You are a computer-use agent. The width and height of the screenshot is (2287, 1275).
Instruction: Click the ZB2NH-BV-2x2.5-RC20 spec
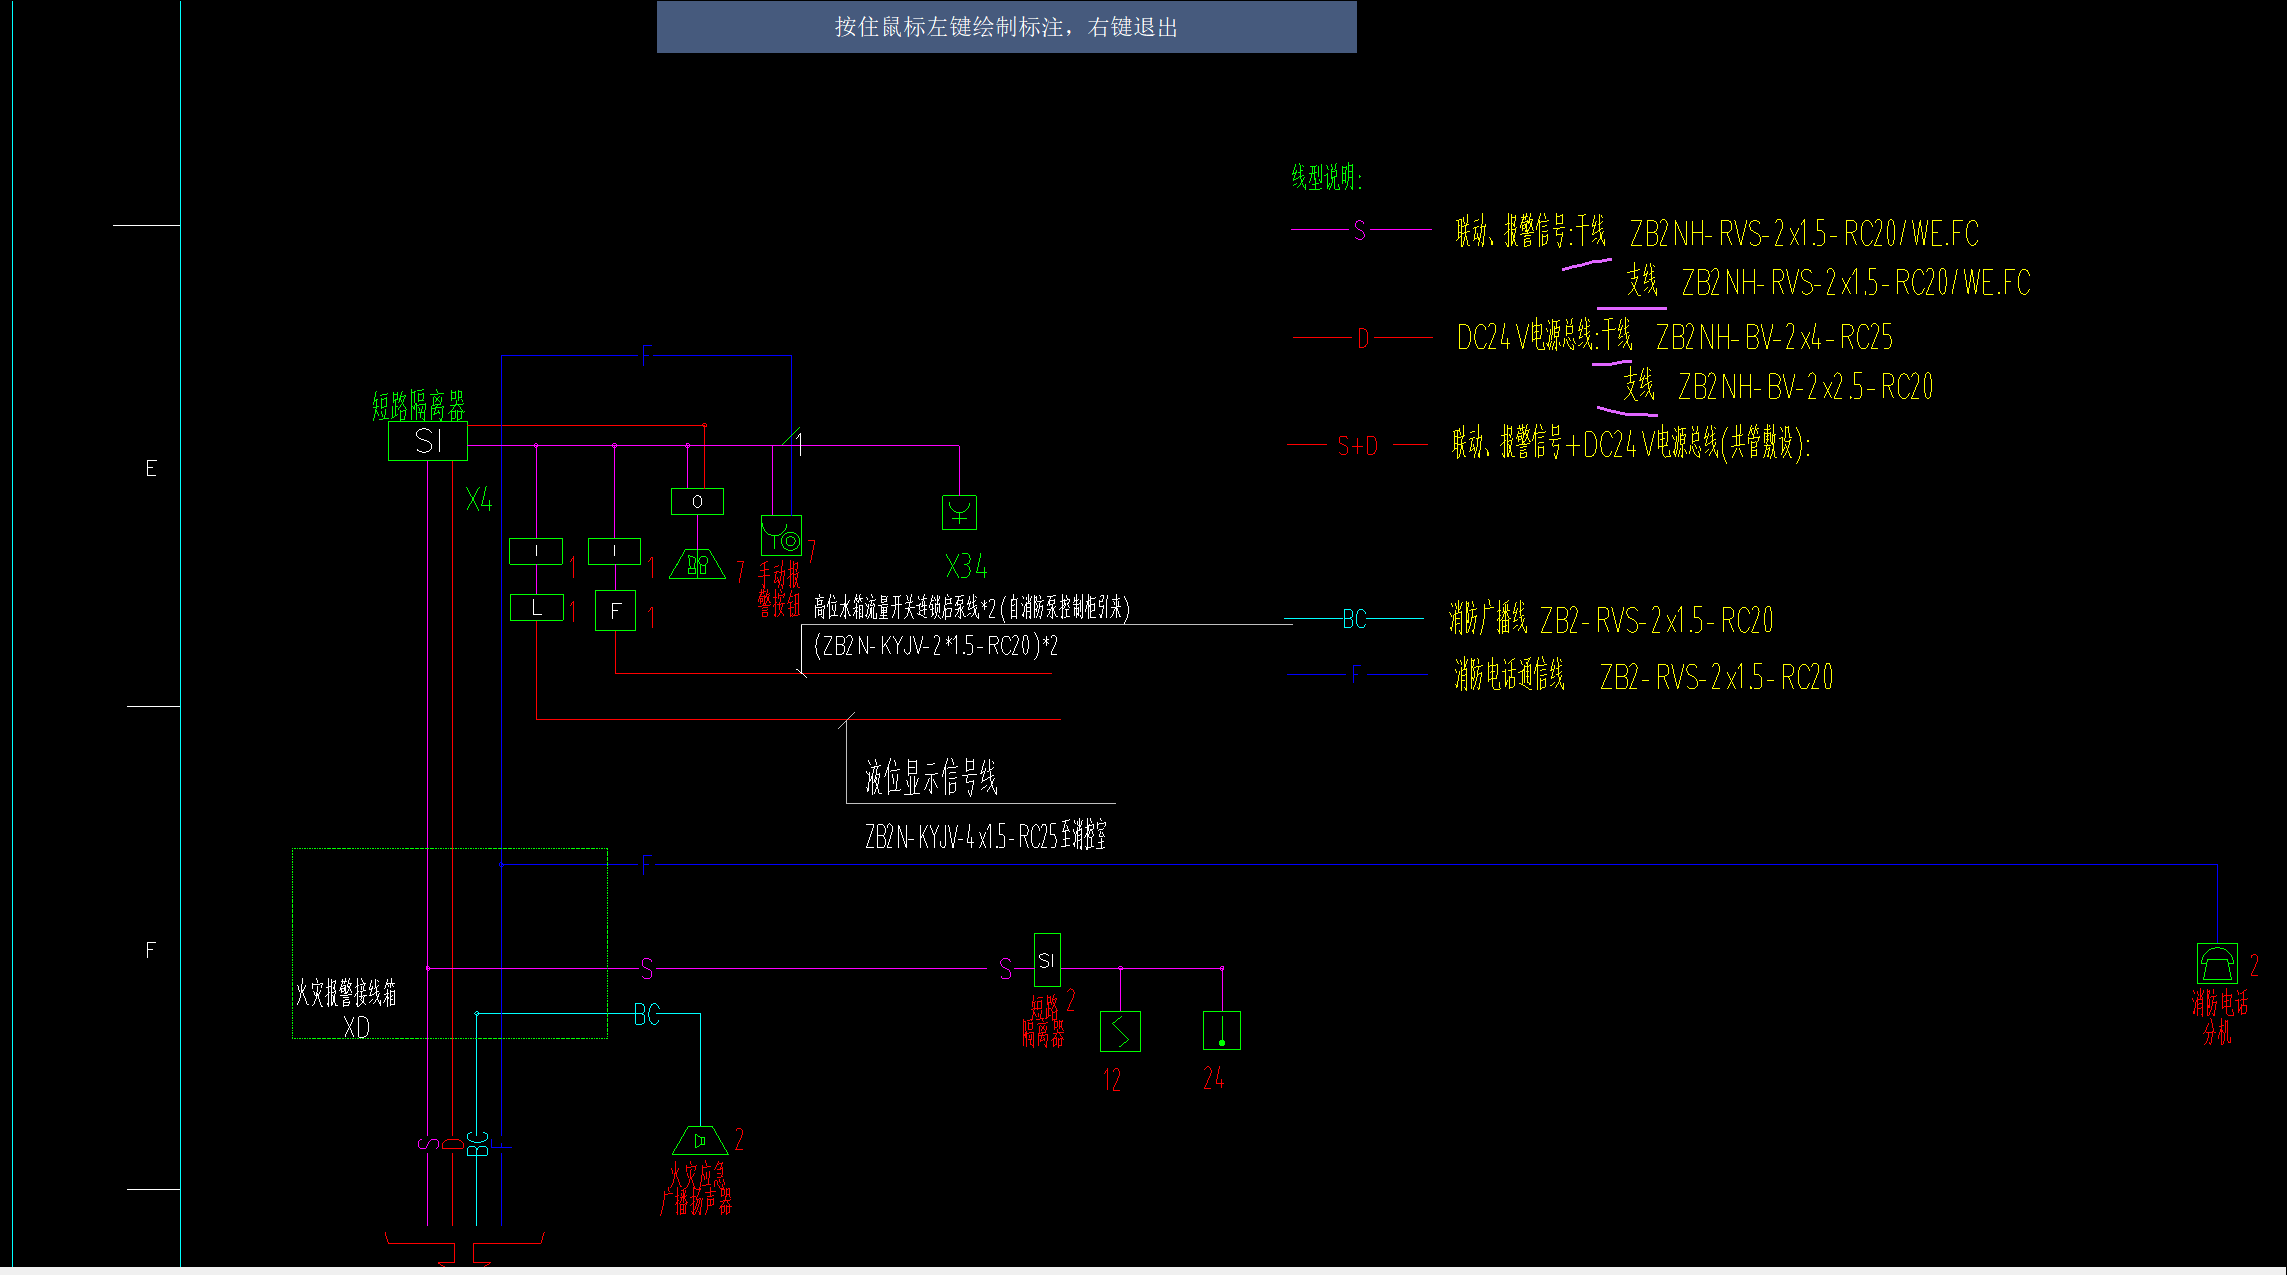pos(1806,387)
